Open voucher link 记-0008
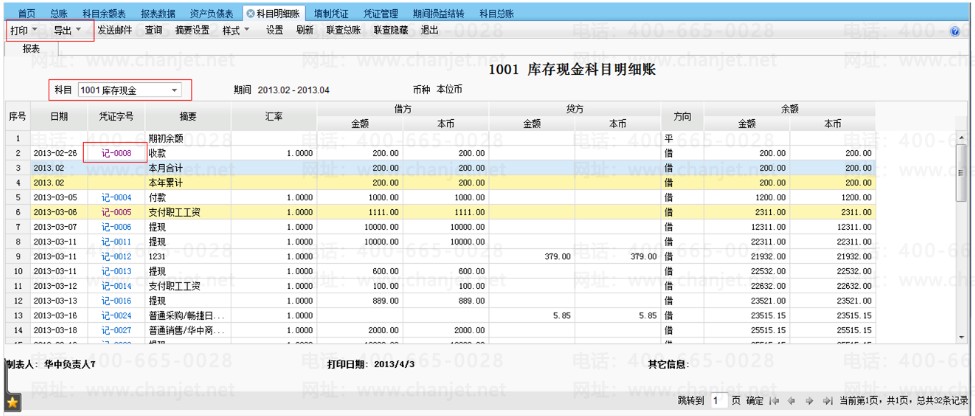The height and width of the screenshot is (416, 975). click(x=116, y=152)
